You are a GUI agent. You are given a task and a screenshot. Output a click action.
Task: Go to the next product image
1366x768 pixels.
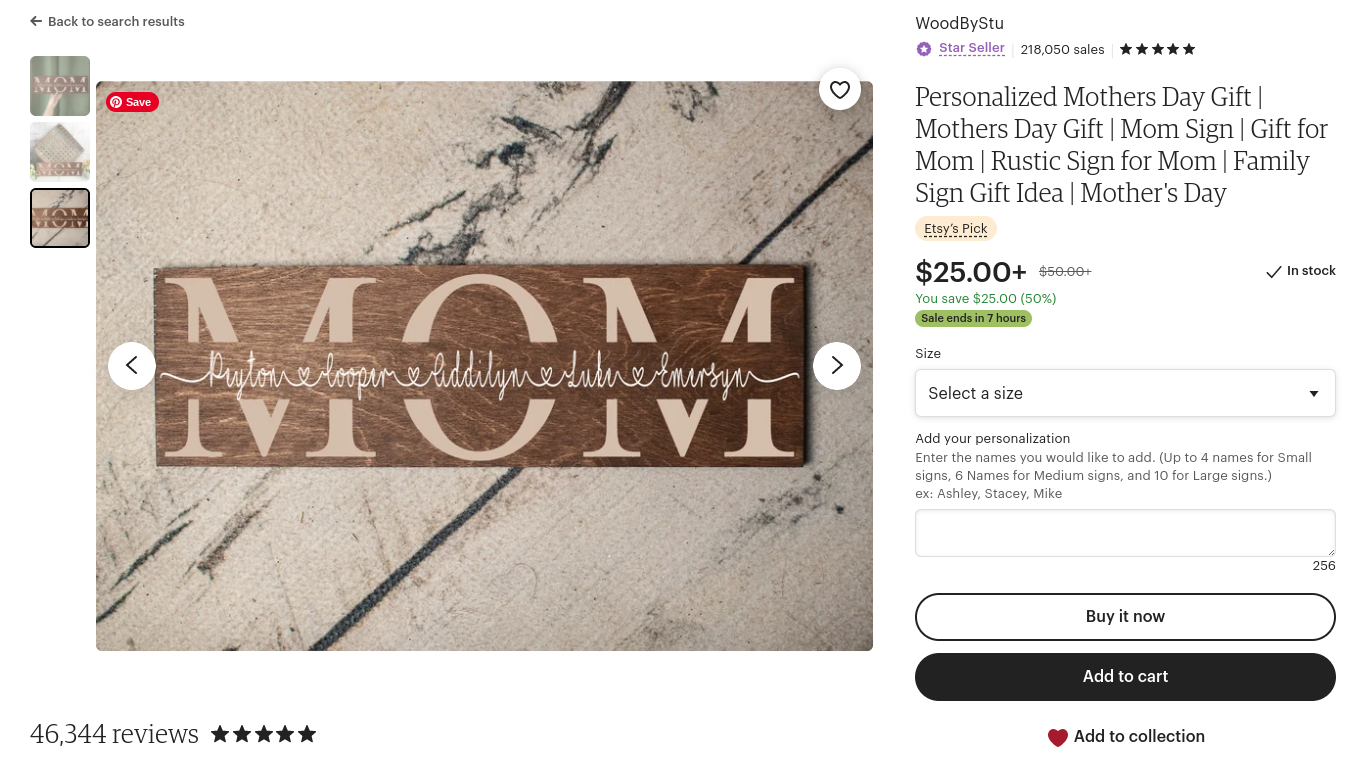click(836, 365)
